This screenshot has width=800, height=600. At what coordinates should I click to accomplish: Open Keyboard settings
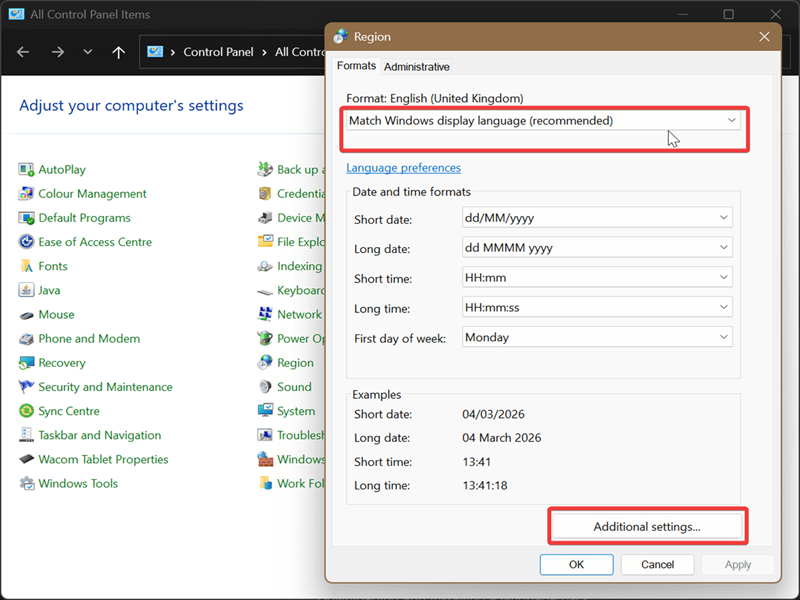point(298,290)
